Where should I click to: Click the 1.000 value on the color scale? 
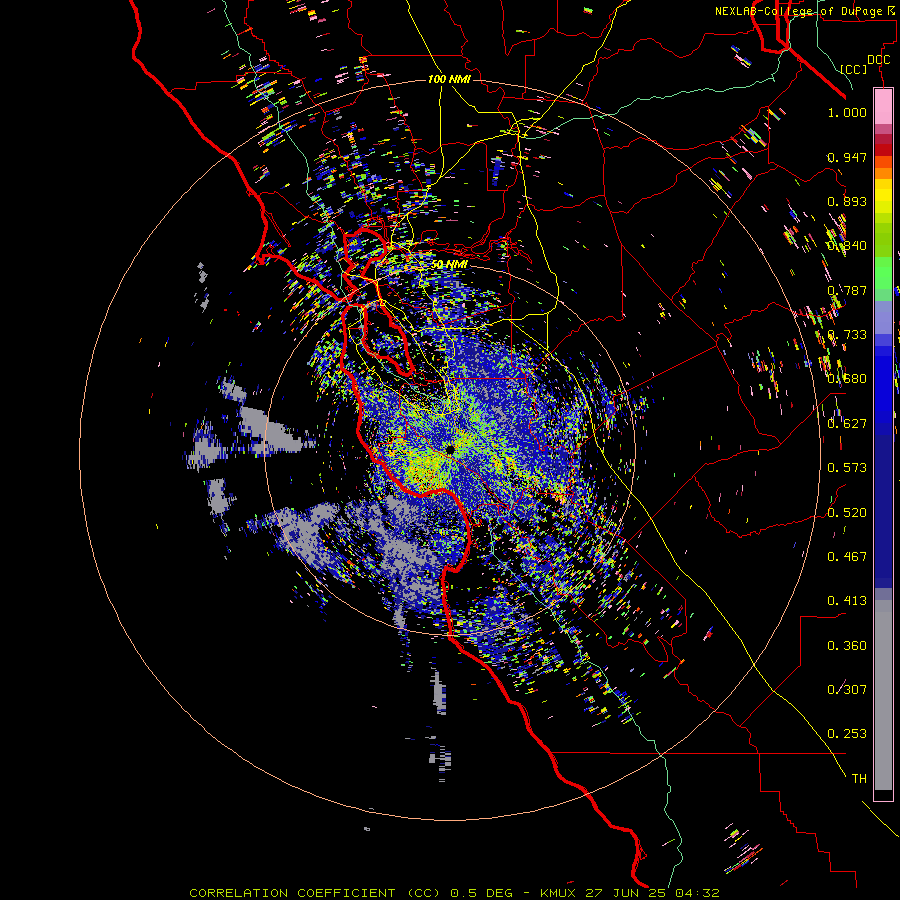[847, 112]
